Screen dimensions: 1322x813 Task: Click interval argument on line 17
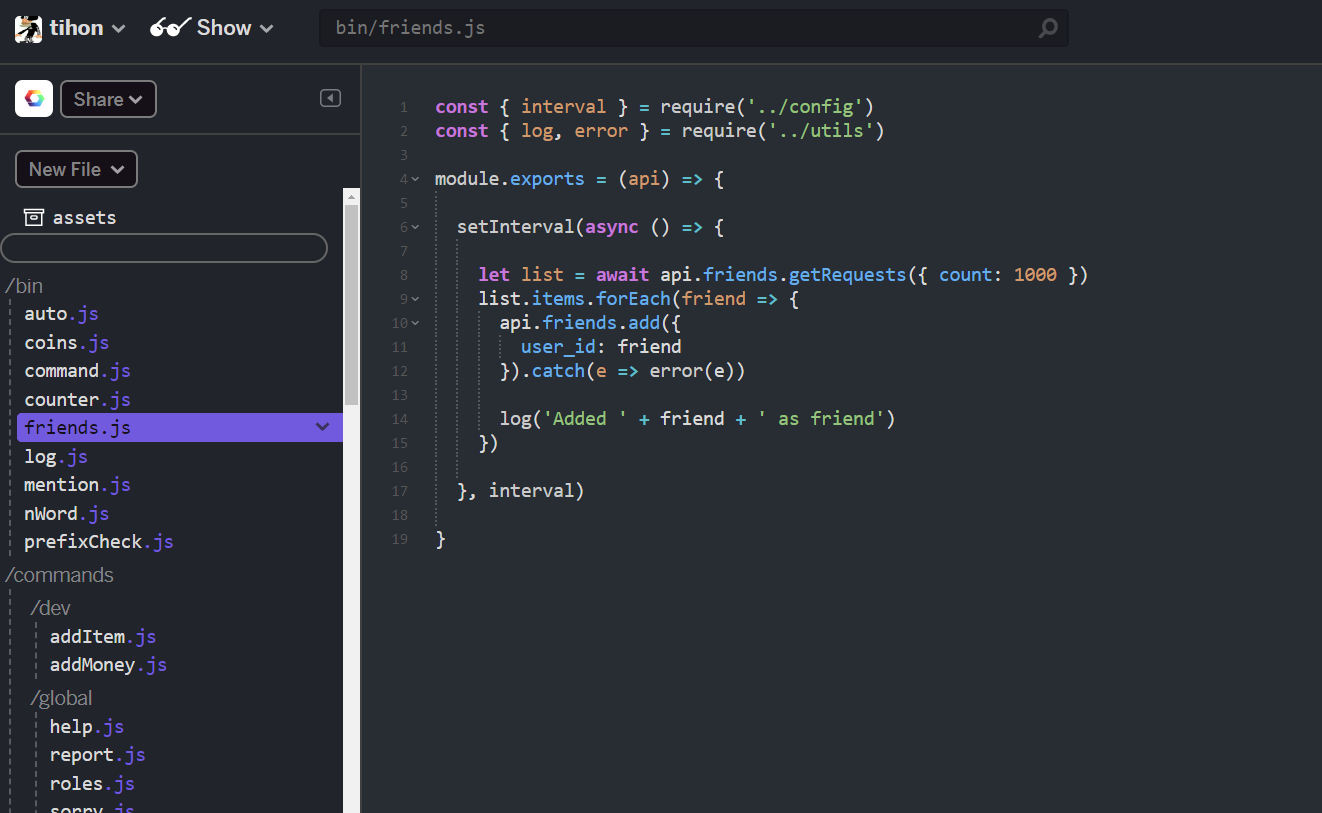tap(531, 491)
